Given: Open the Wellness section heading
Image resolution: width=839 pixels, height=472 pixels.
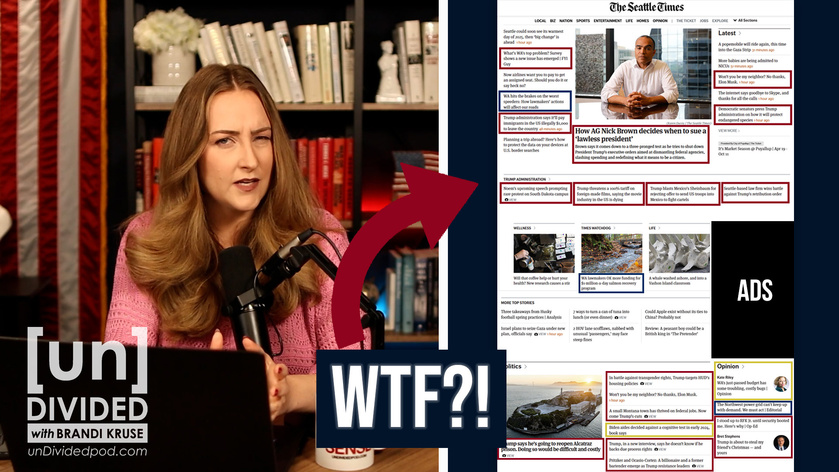Looking at the screenshot, I should pos(522,228).
